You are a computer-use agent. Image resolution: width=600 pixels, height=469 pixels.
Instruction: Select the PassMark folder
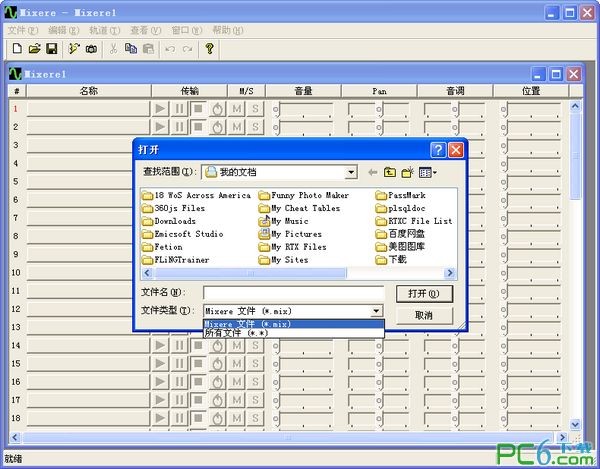[401, 195]
